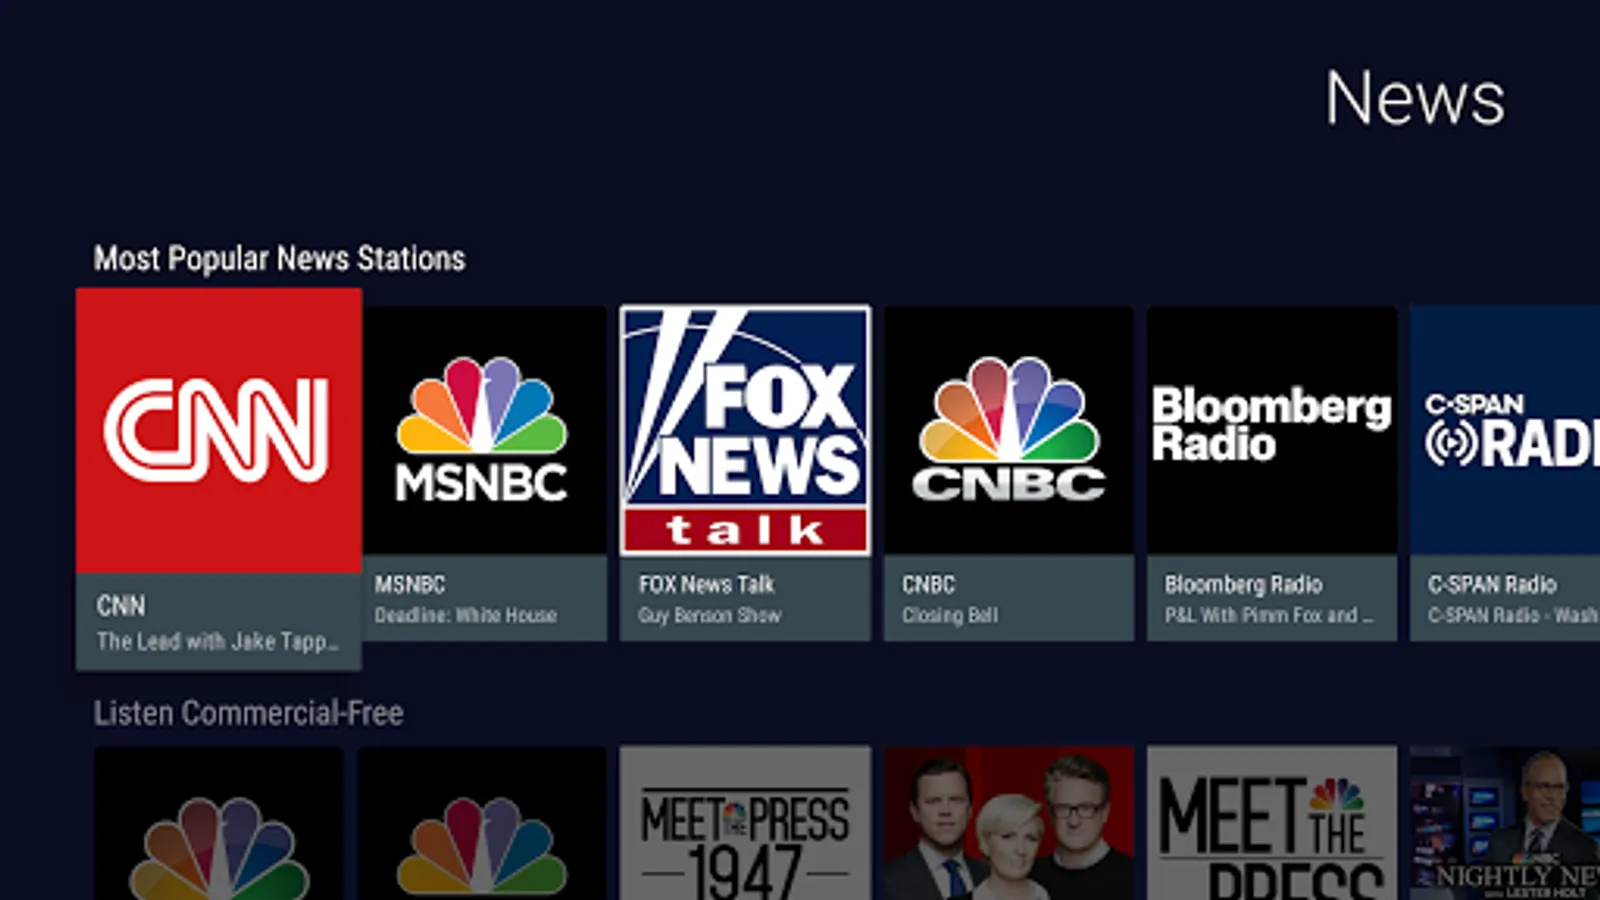
Task: Select the C-SPAN Radio logo tile
Action: (1505, 430)
